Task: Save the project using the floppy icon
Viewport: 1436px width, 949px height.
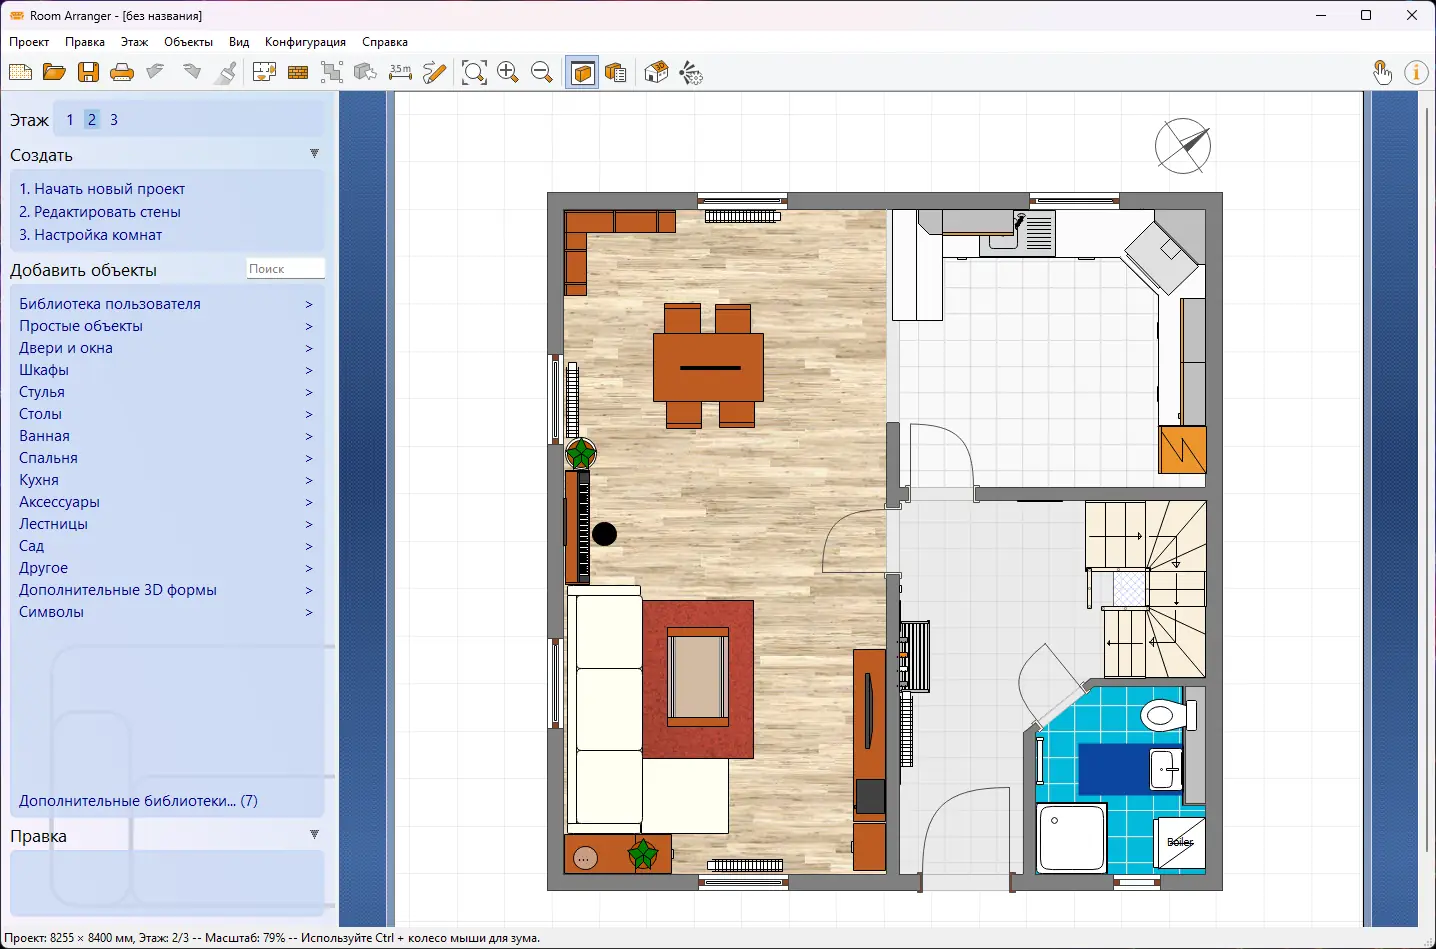Action: tap(88, 72)
